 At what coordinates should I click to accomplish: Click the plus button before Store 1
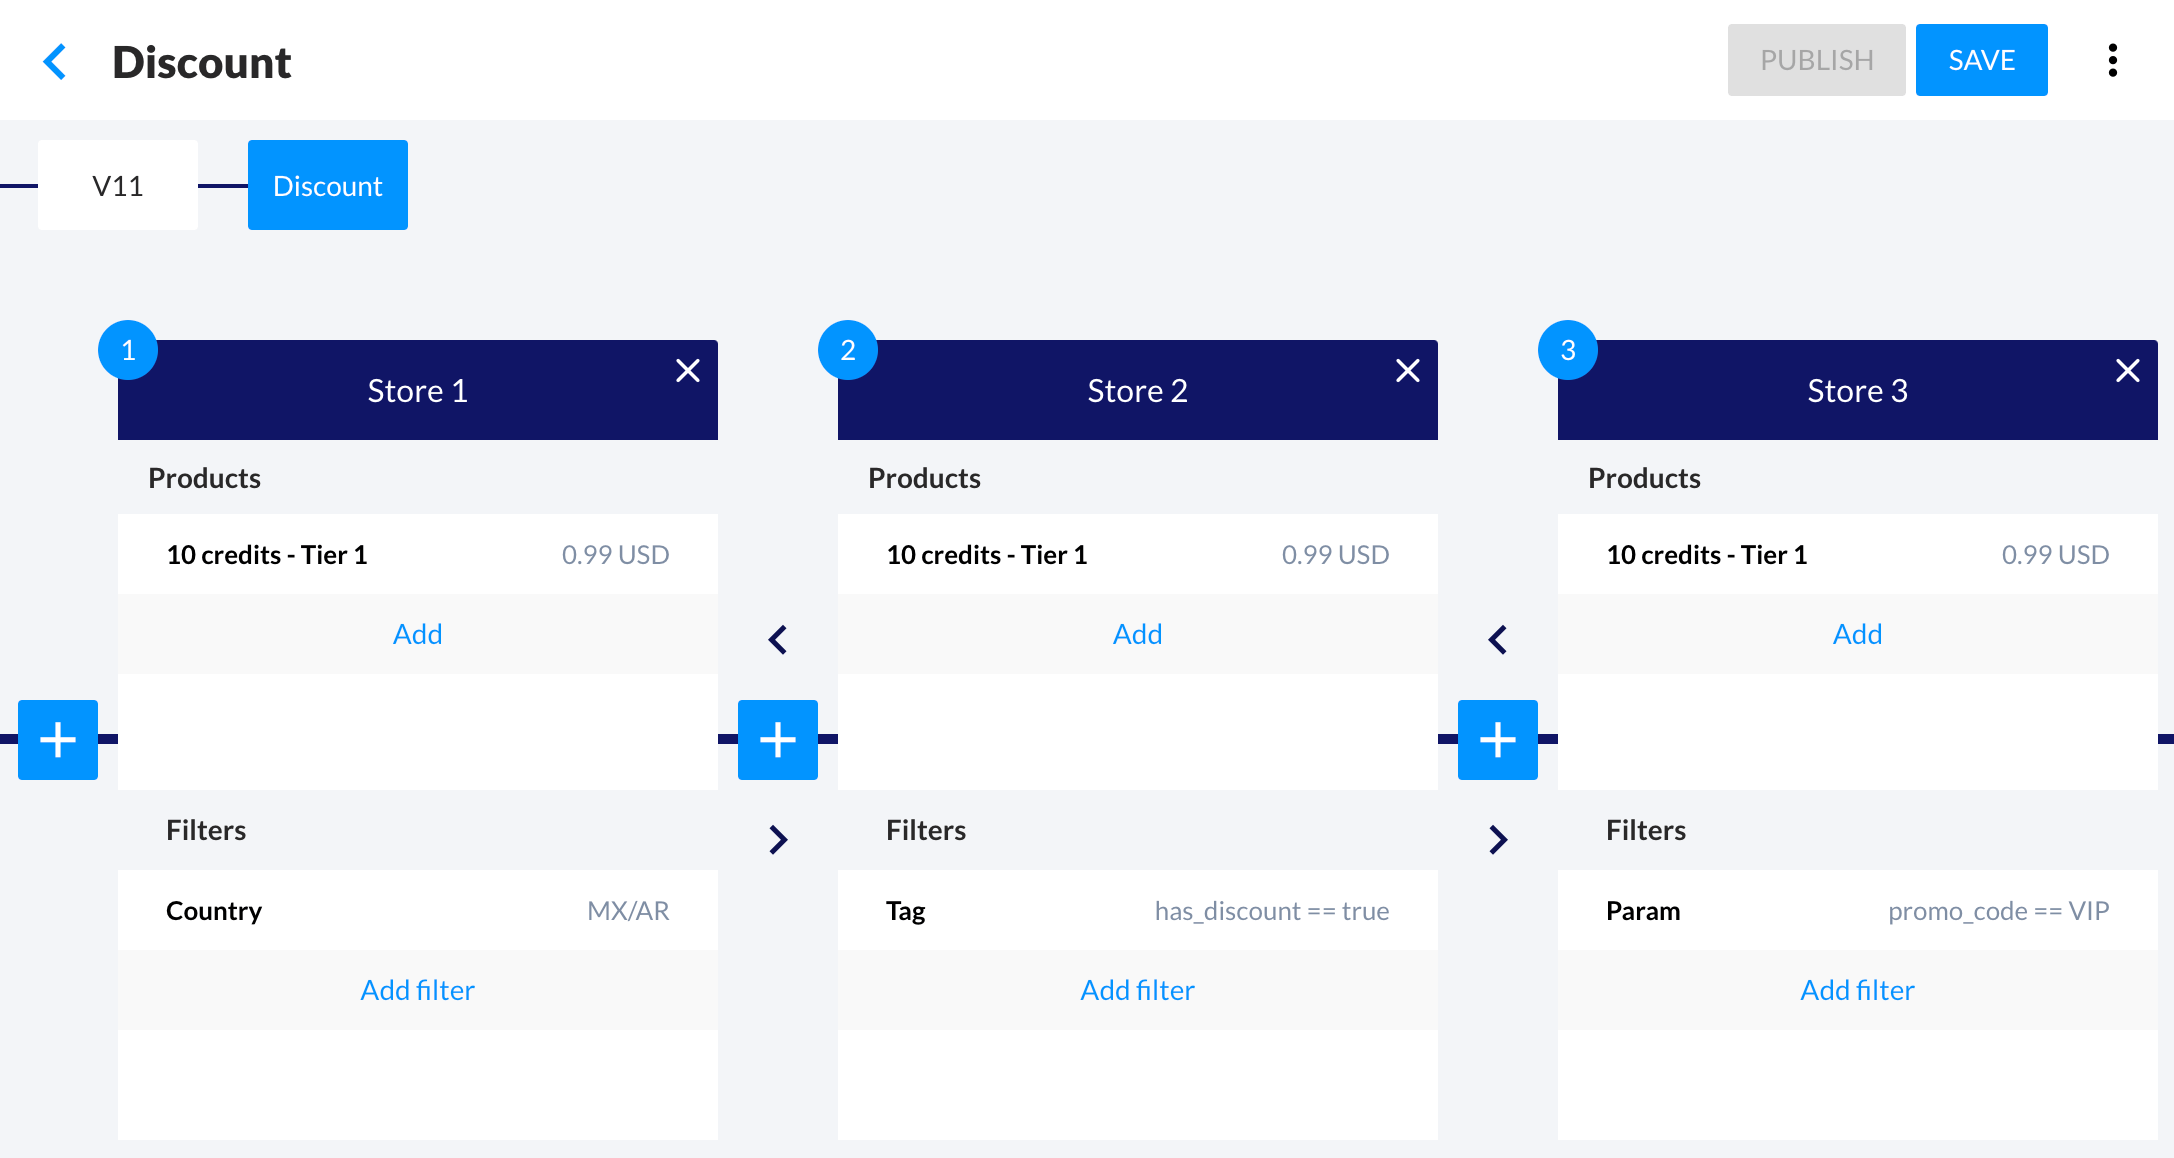[58, 740]
